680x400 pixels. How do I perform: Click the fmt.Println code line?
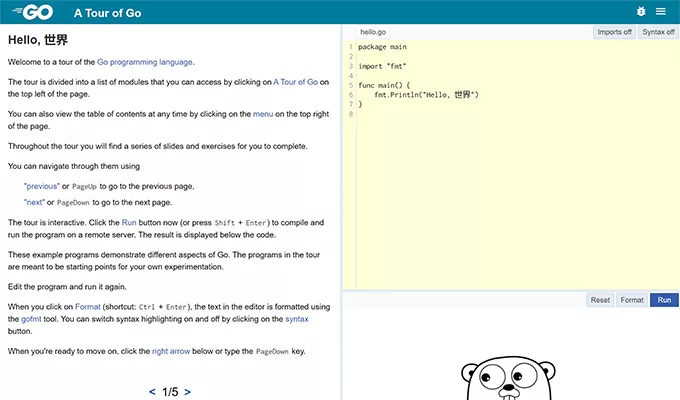[x=426, y=95]
